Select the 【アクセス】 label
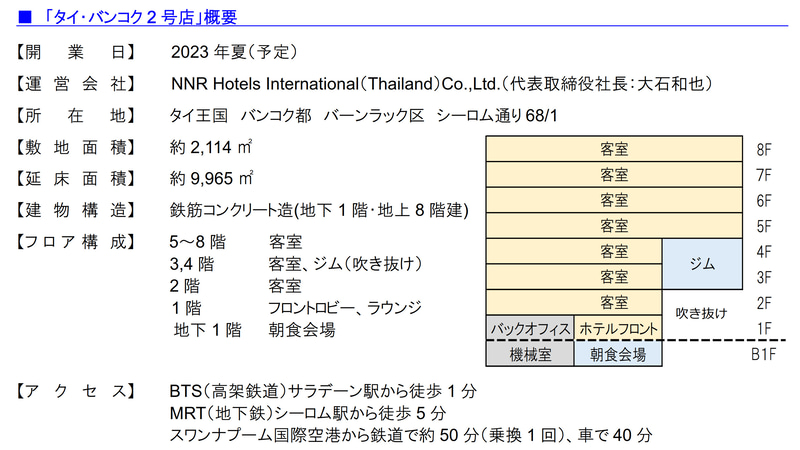The width and height of the screenshot is (800, 450). [76, 391]
